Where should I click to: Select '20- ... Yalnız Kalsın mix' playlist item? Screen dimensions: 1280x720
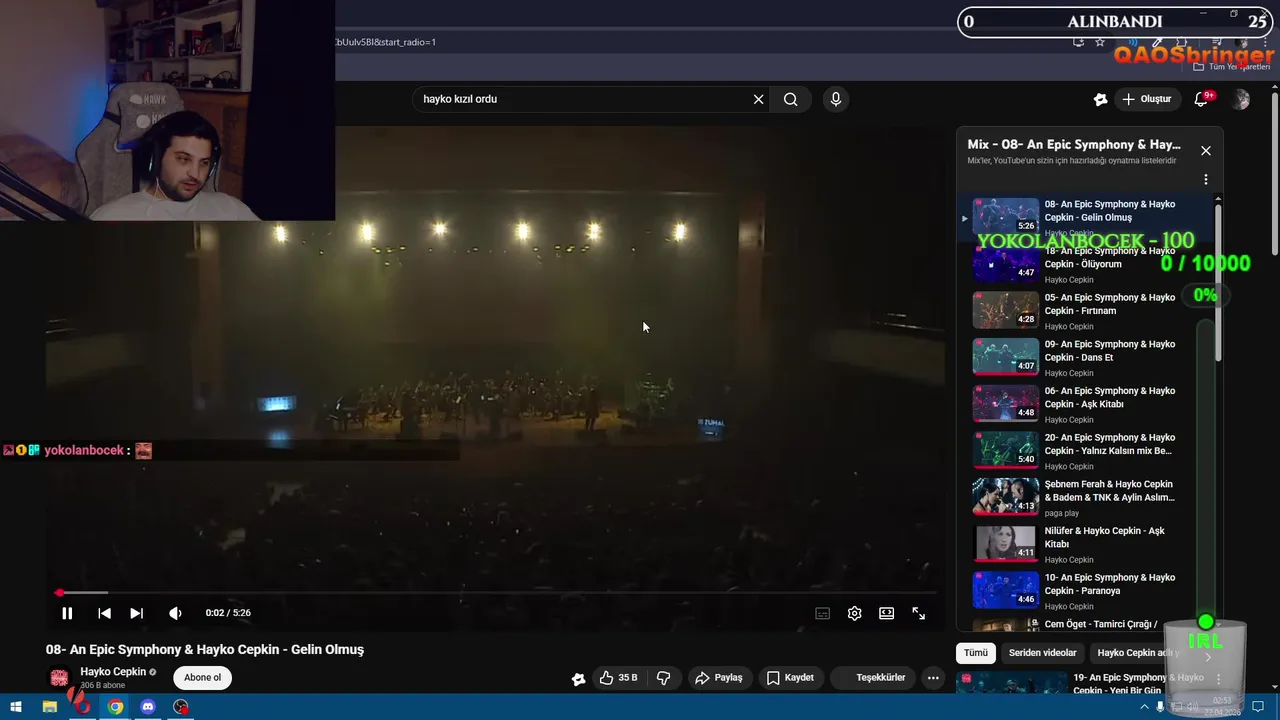click(x=1085, y=451)
